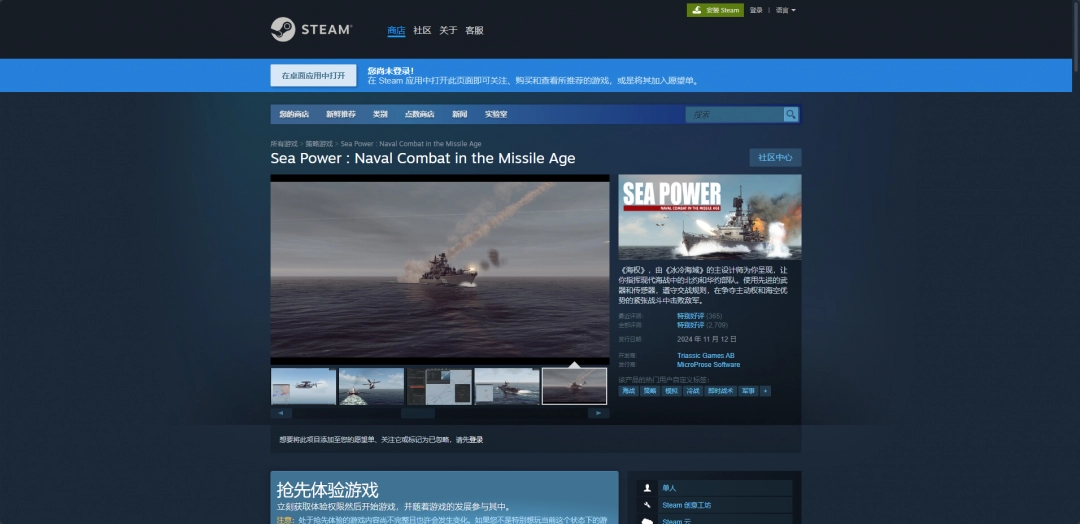Select the third thumbnail showing map interface
Viewport: 1080px width, 524px height.
(x=439, y=386)
